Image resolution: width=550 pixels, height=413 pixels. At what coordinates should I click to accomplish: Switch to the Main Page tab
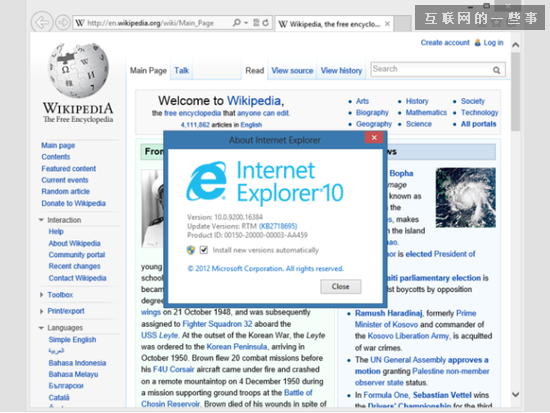[148, 71]
